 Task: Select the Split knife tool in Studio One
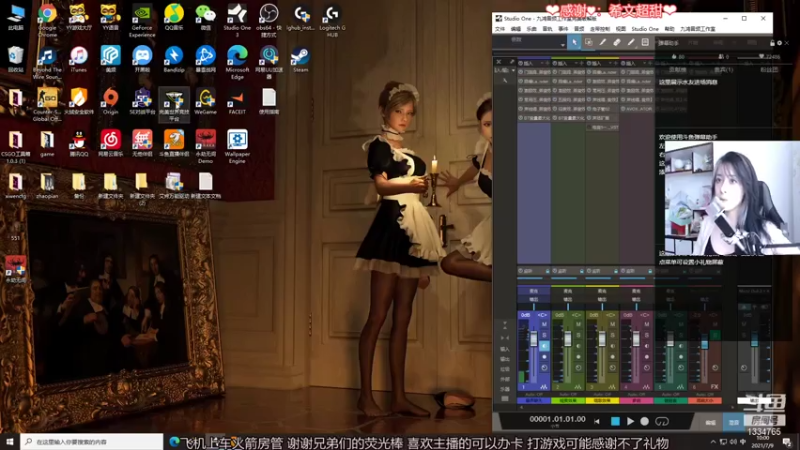[x=603, y=43]
